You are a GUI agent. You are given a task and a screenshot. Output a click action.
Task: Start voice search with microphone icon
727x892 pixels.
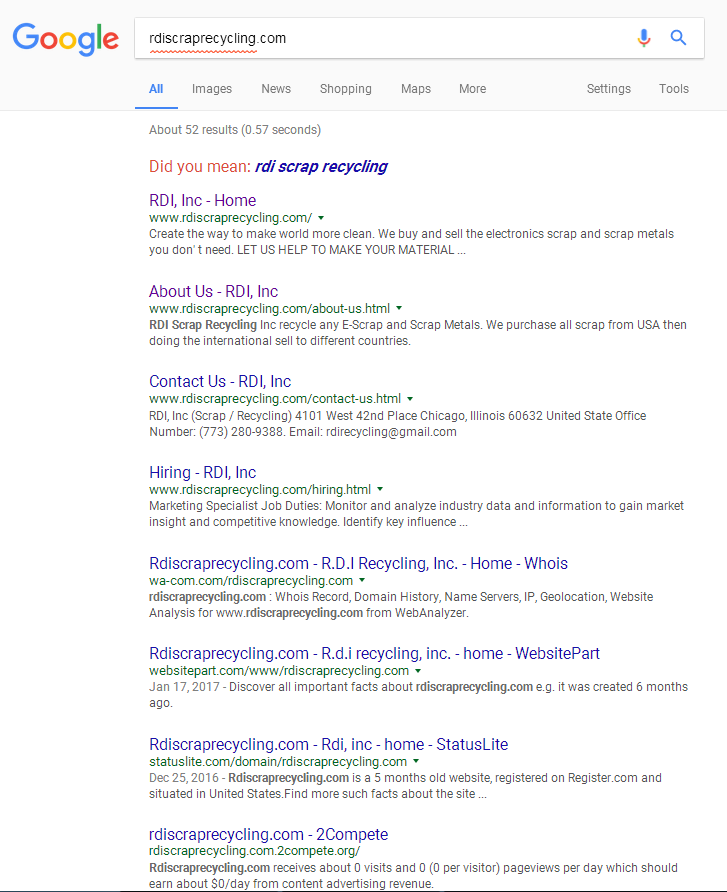(643, 38)
